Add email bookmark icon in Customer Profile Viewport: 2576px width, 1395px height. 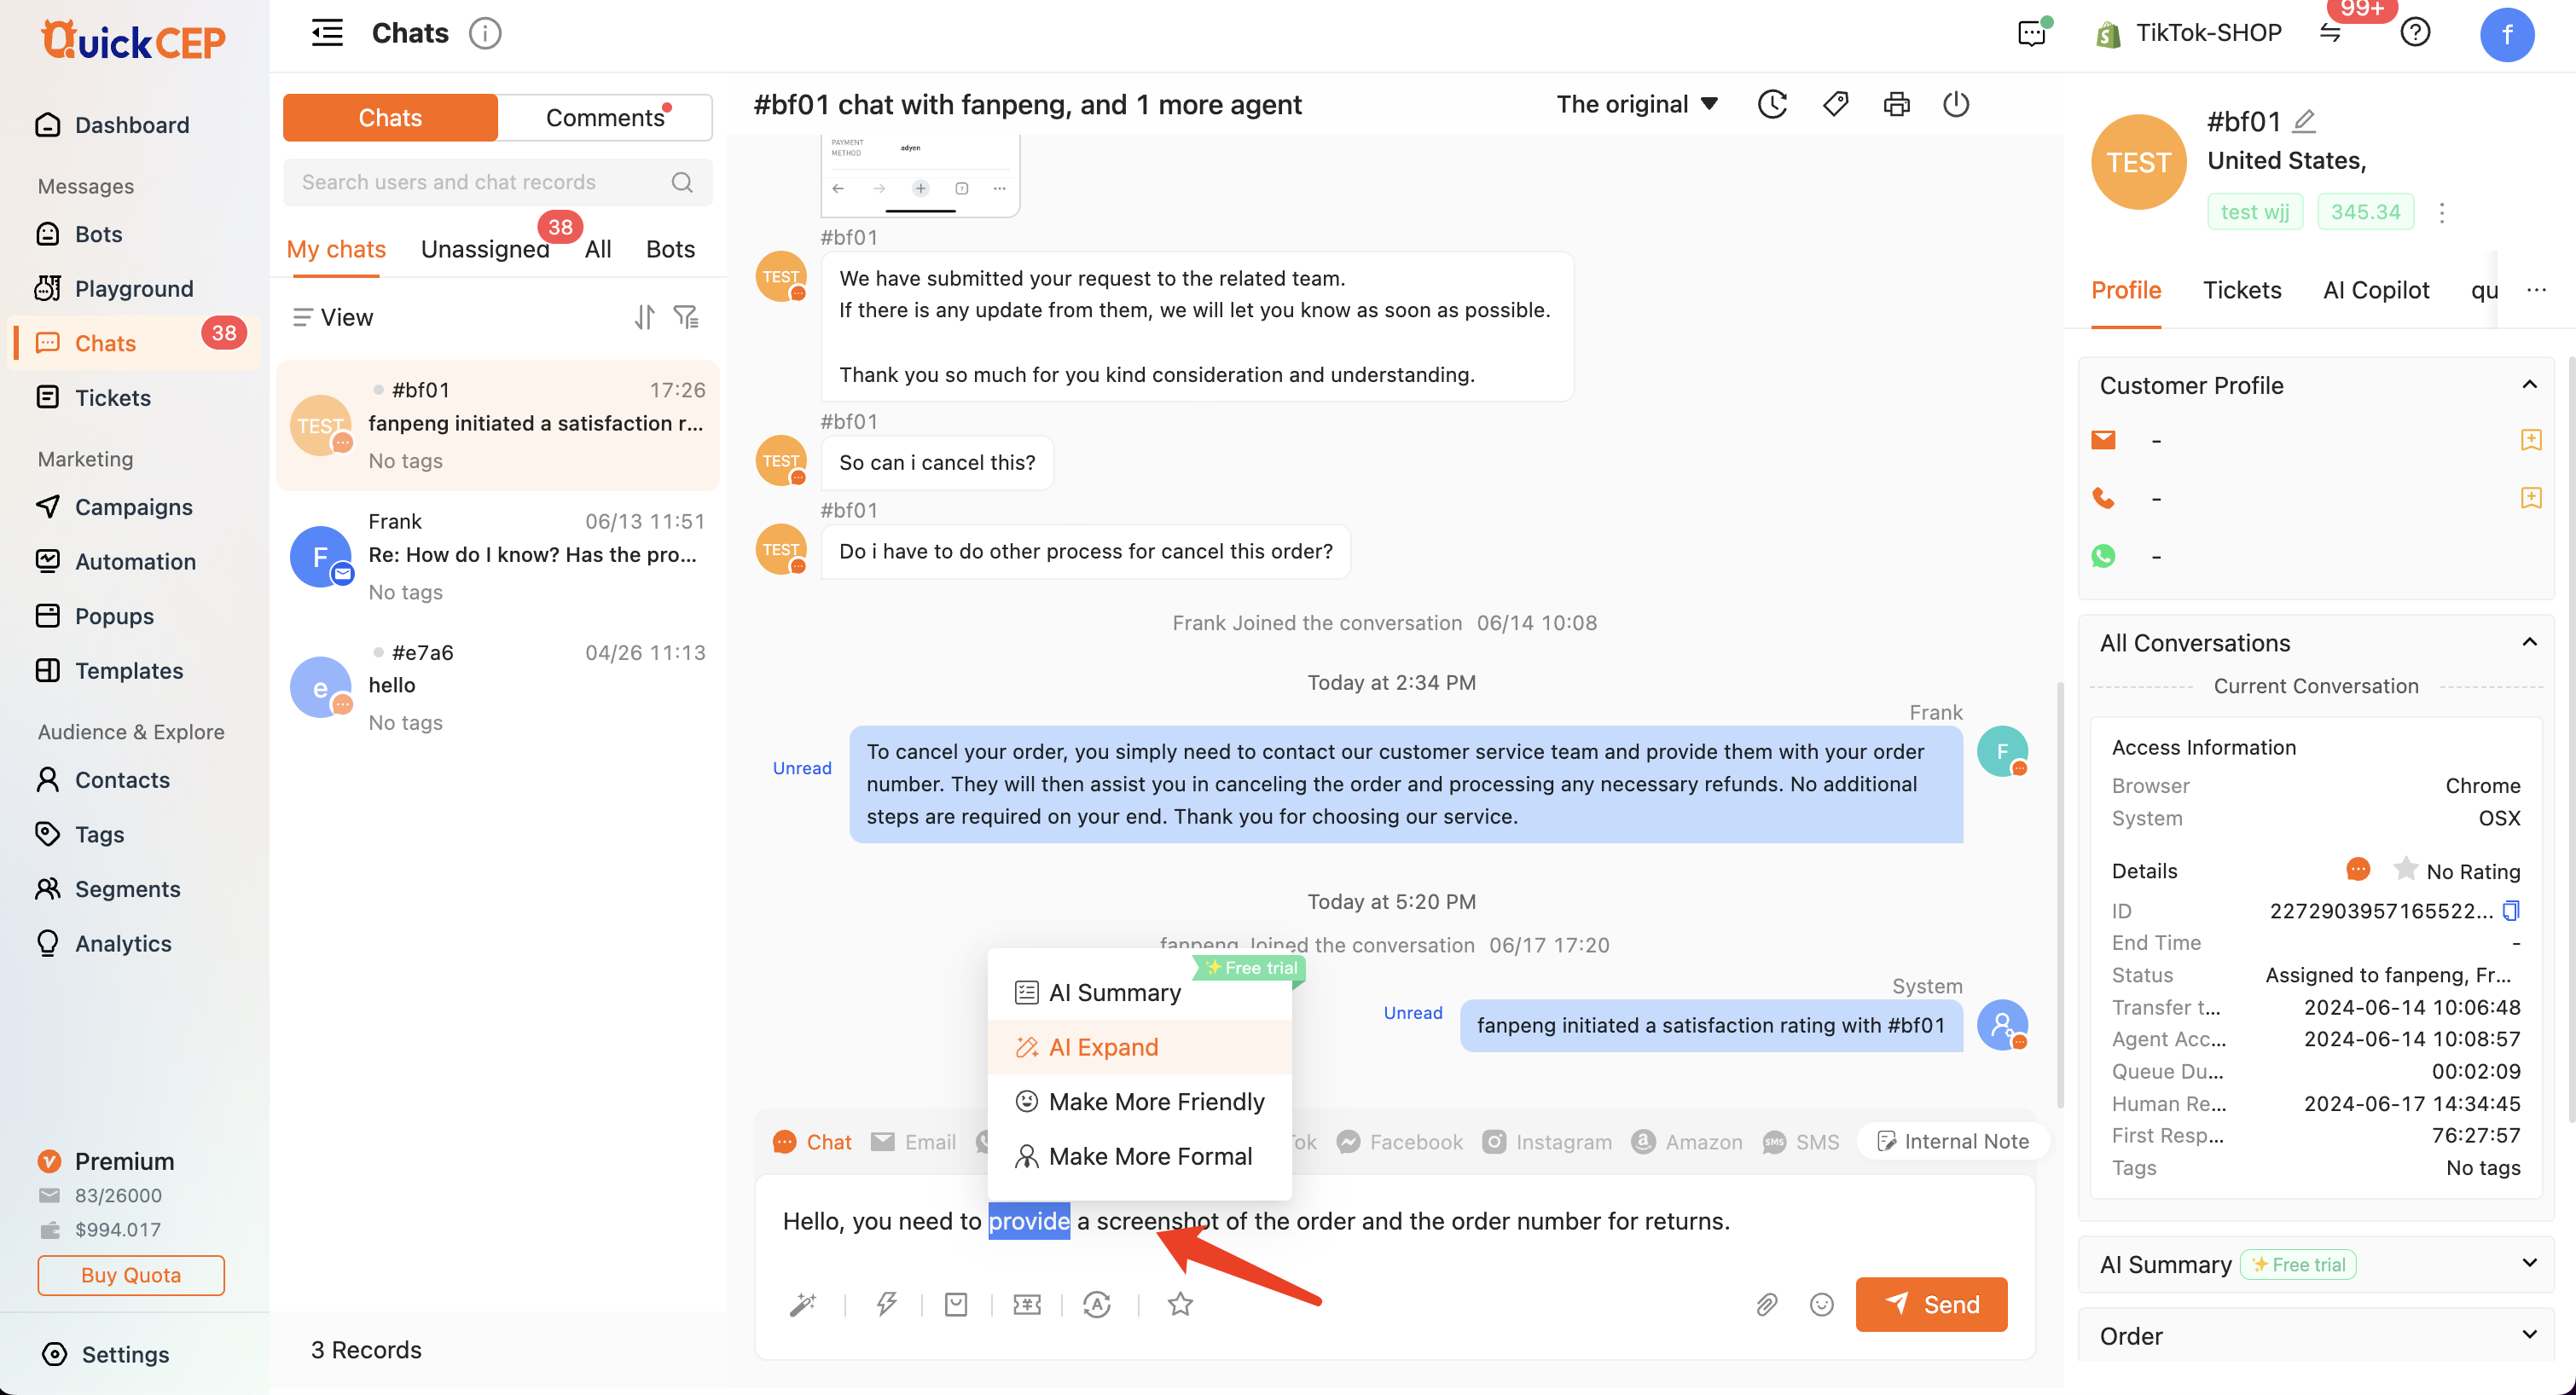pos(2530,440)
